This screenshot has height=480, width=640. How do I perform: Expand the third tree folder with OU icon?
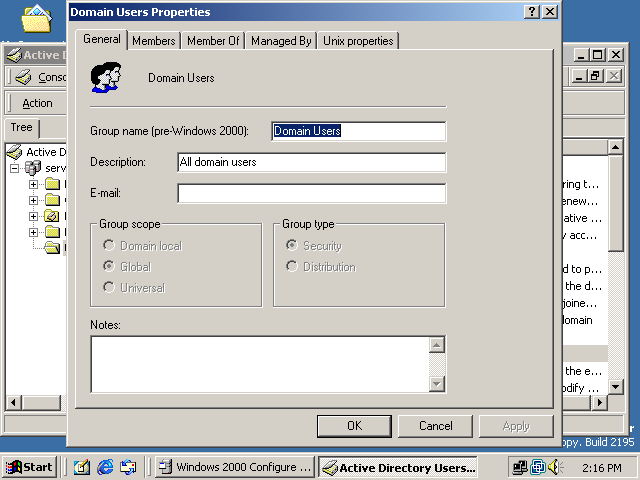click(33, 216)
